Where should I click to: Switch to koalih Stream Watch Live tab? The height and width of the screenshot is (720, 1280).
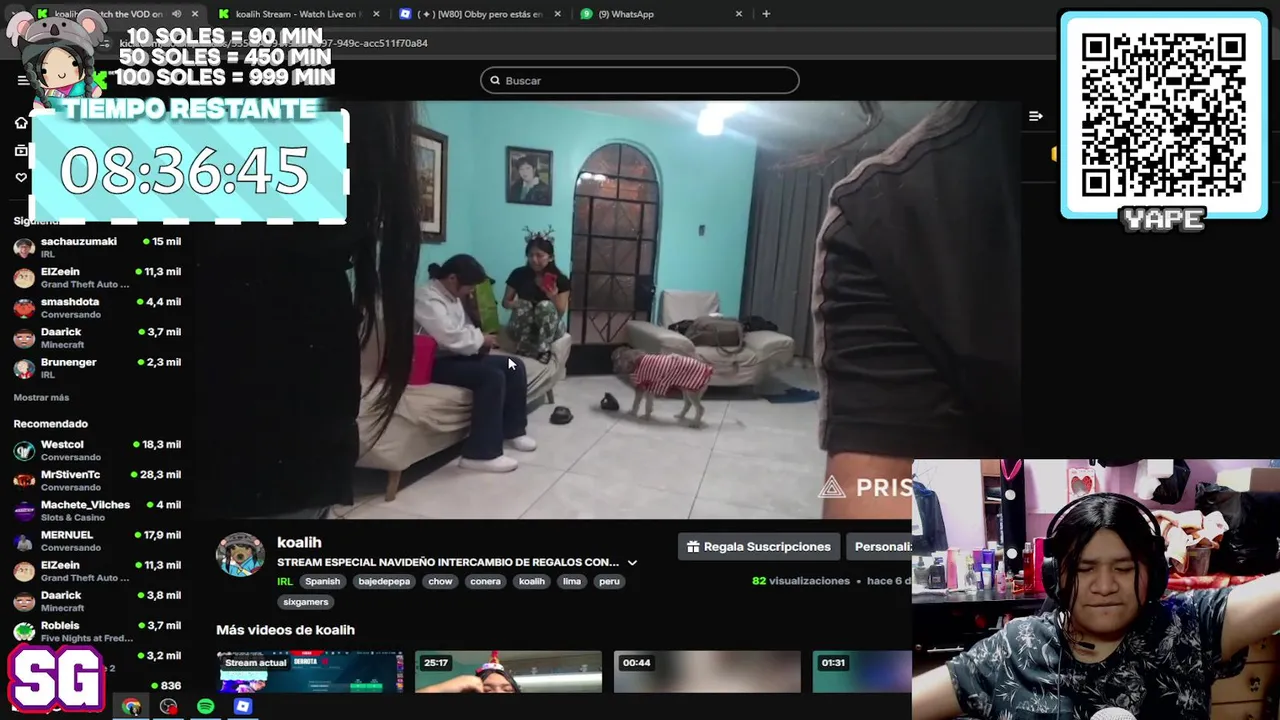(x=298, y=14)
